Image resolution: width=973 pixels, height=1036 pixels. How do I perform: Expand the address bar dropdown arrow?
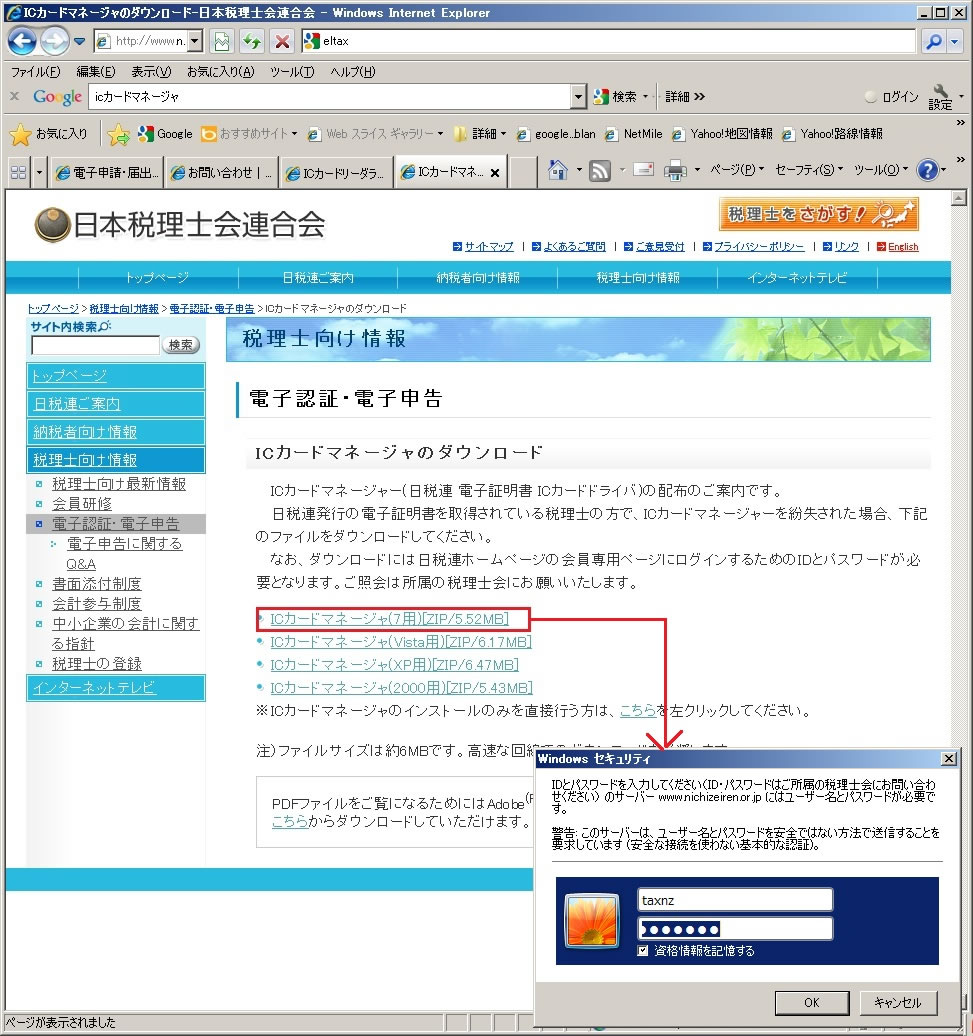pos(195,41)
